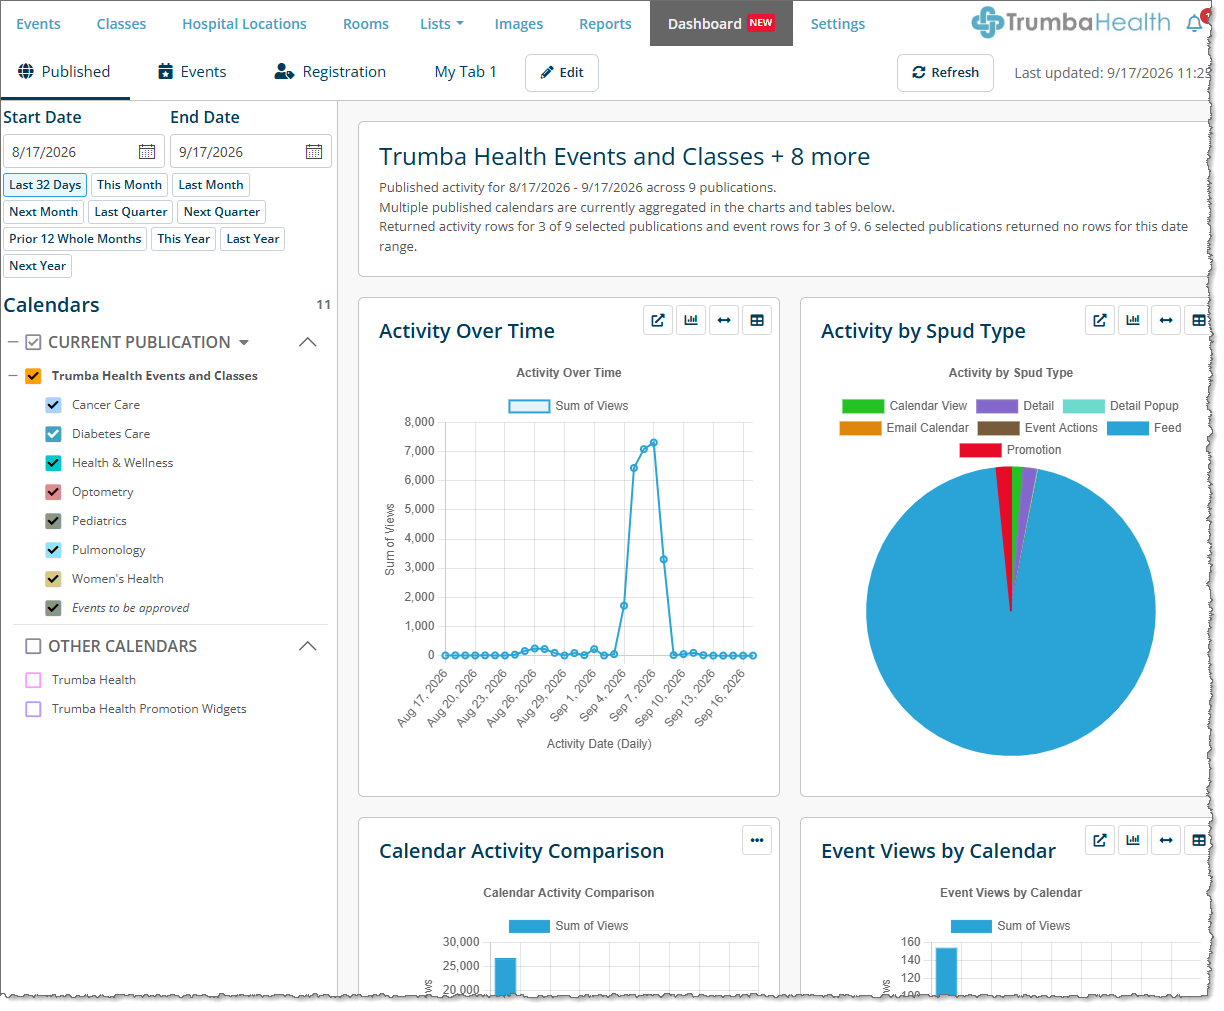Switch Activity Over Time to bar chart view
This screenshot has height=1011, width=1224.
(x=691, y=320)
